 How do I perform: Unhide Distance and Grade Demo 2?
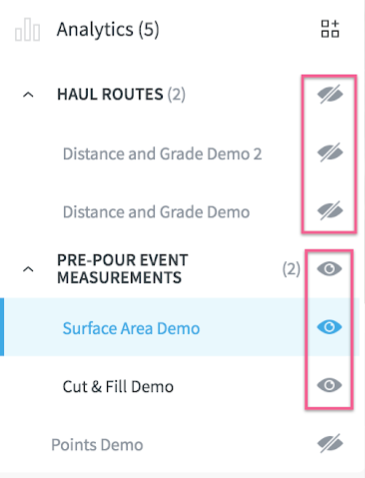click(x=330, y=153)
